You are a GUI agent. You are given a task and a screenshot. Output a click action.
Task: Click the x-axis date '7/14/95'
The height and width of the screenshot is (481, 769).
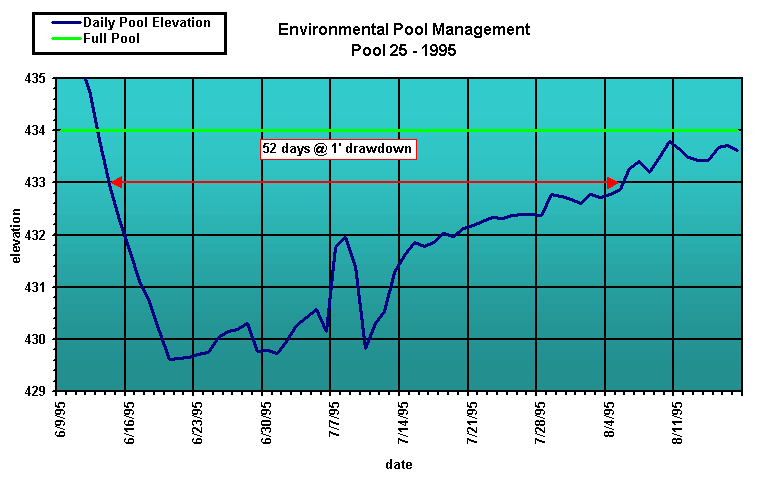[403, 423]
